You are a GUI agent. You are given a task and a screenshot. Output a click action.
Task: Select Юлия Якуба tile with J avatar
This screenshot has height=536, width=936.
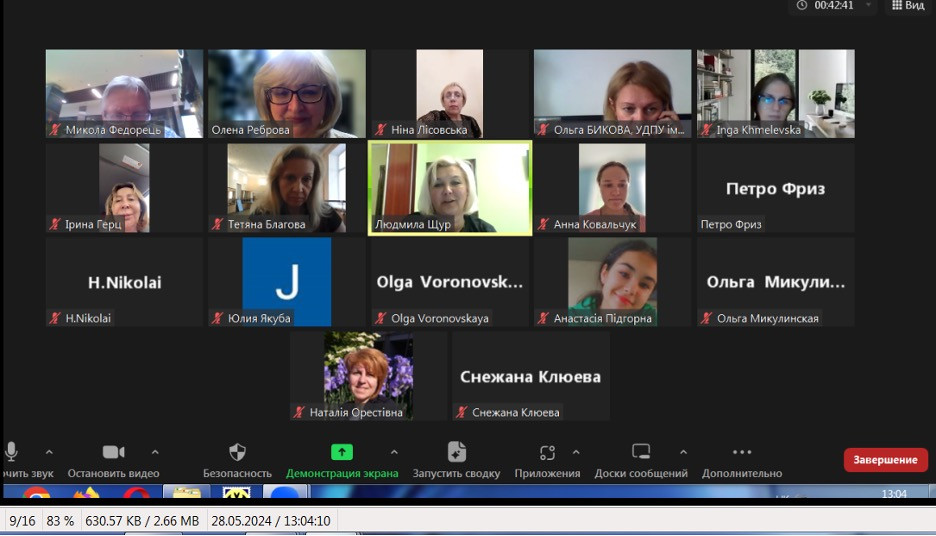287,282
